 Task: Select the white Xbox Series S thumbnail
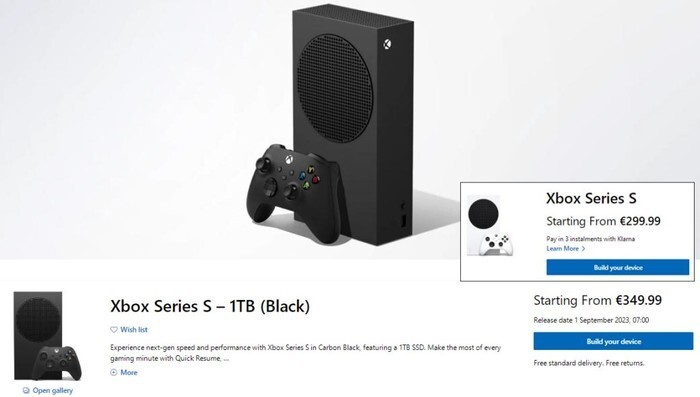[490, 226]
